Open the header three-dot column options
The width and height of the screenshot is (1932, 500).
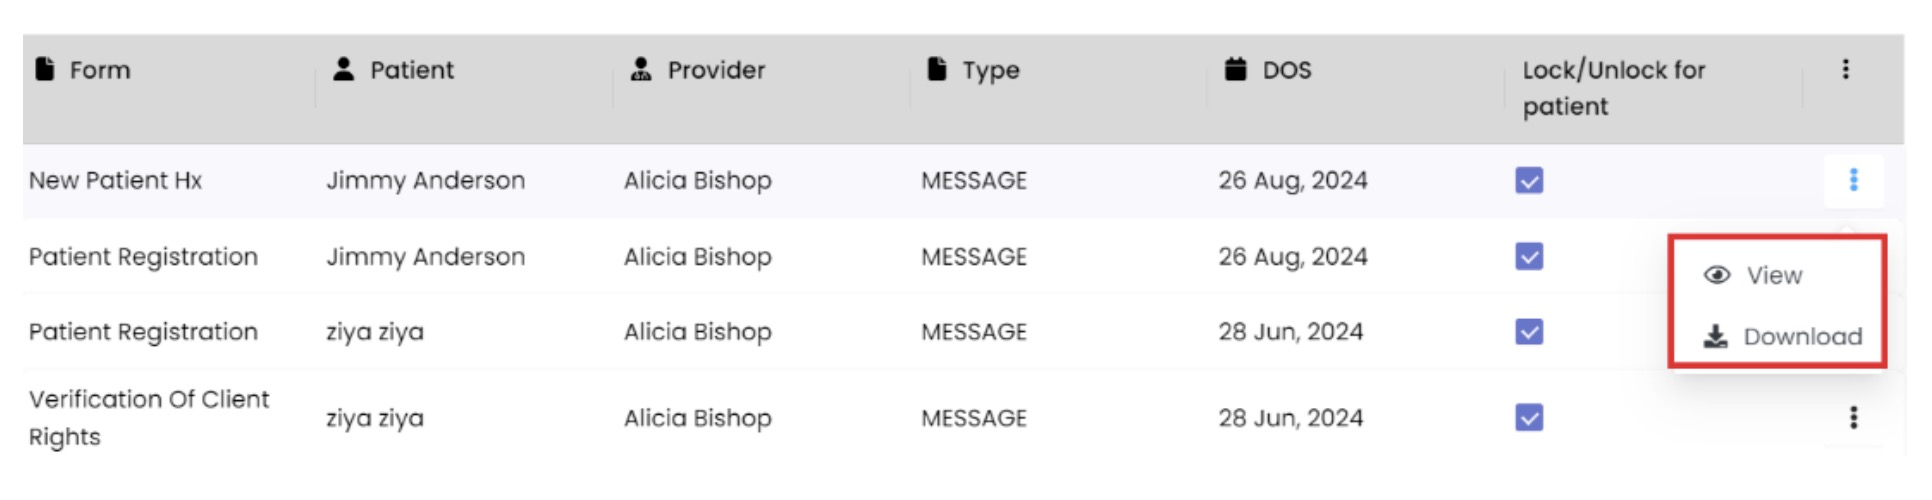1846,69
